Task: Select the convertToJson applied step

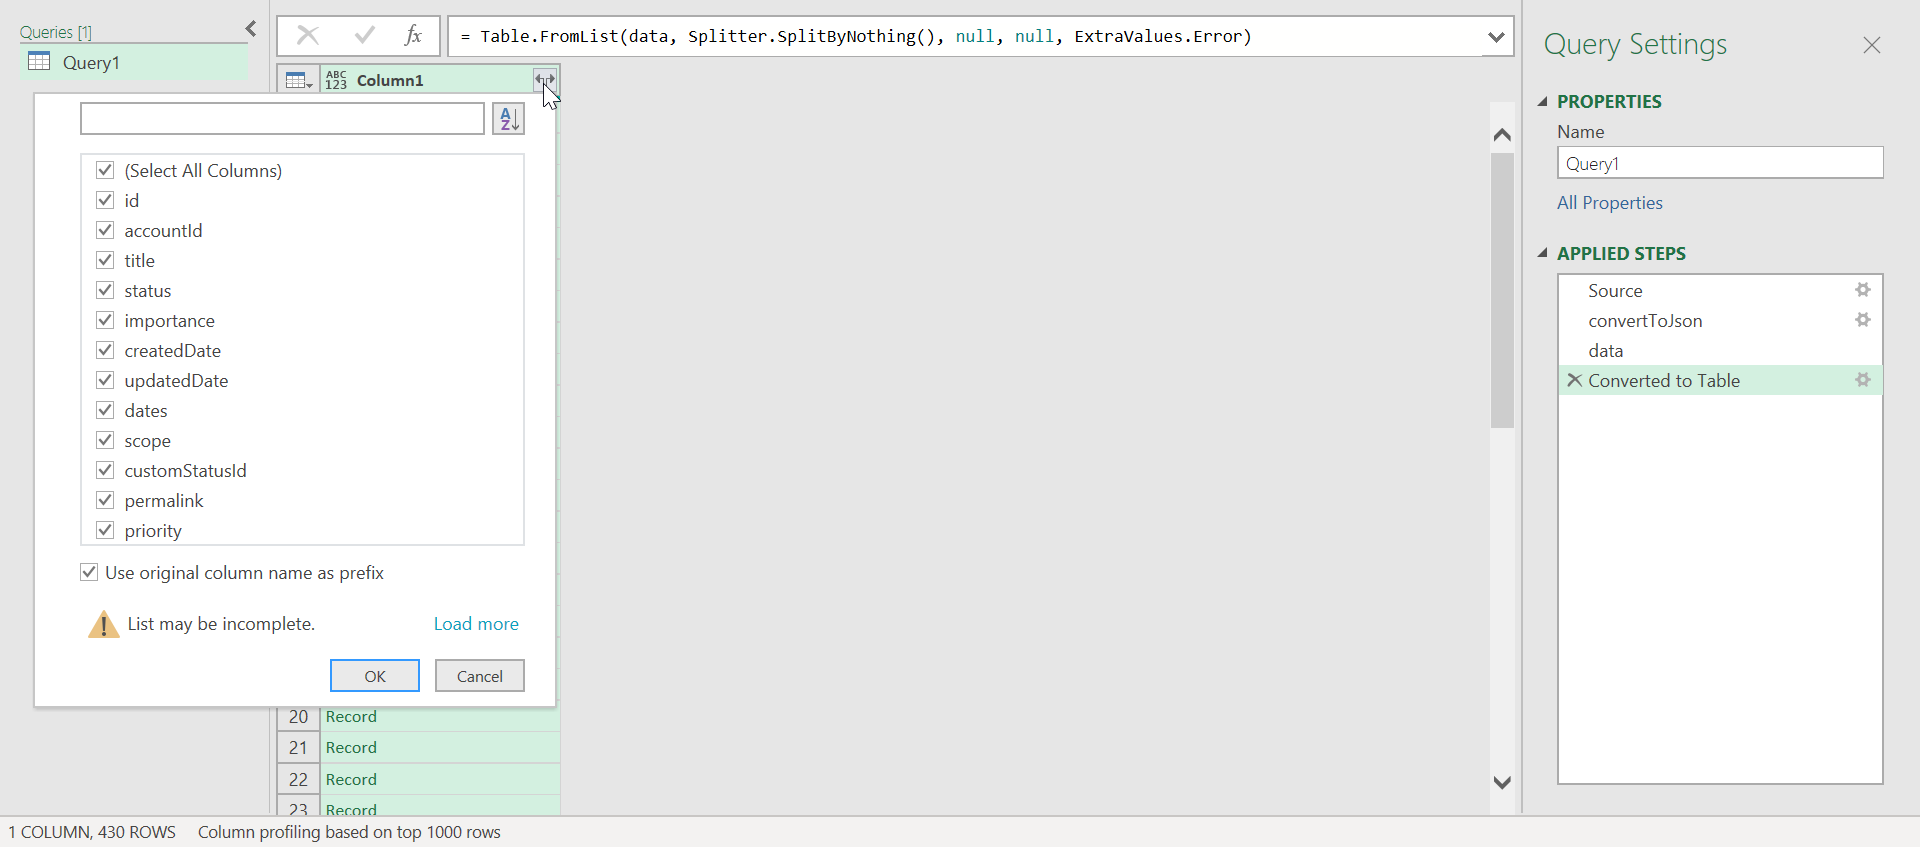Action: [x=1720, y=320]
